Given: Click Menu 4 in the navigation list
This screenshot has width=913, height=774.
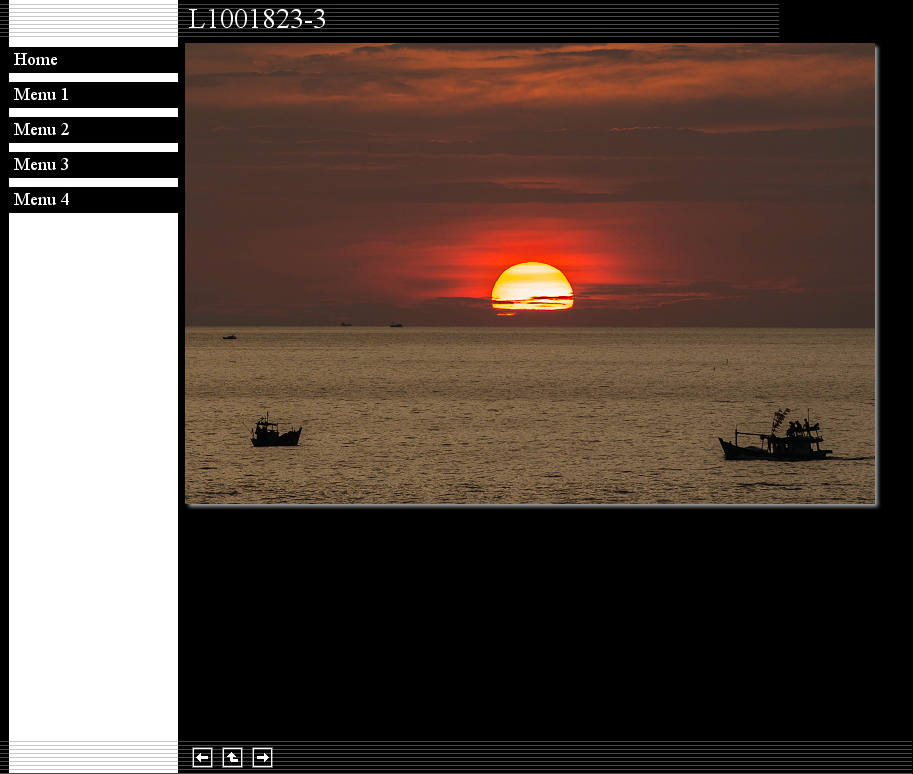Looking at the screenshot, I should [x=41, y=200].
